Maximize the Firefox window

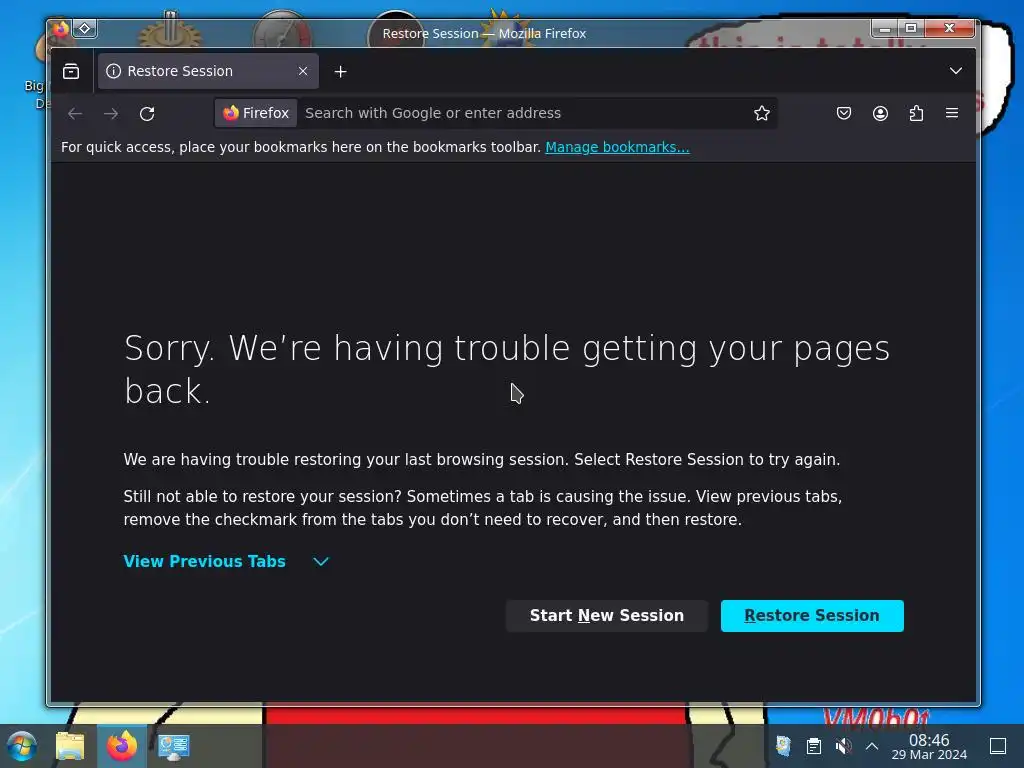click(x=911, y=28)
